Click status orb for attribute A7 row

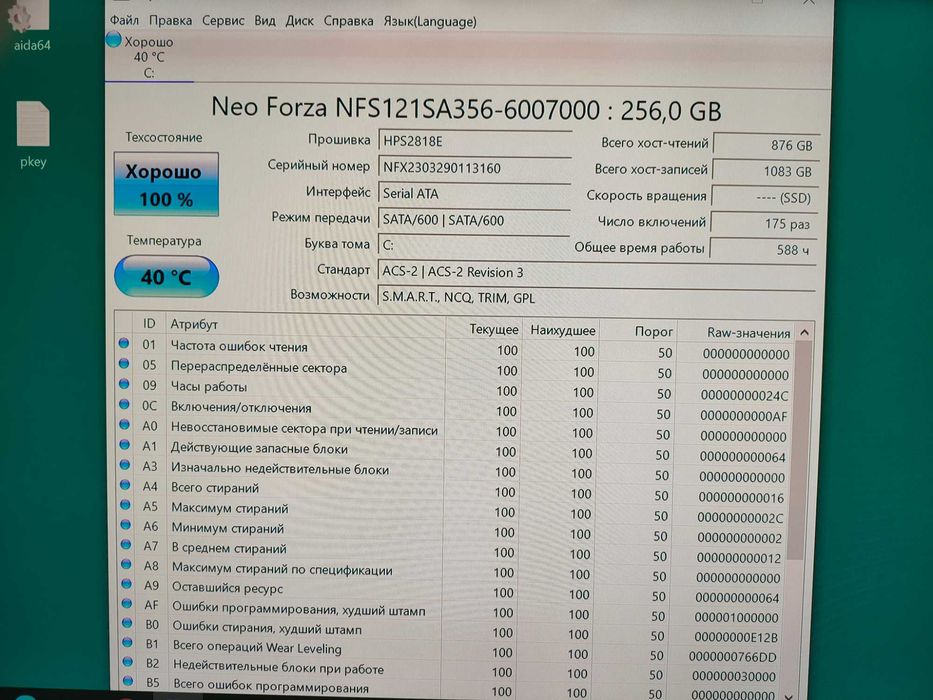coord(126,545)
